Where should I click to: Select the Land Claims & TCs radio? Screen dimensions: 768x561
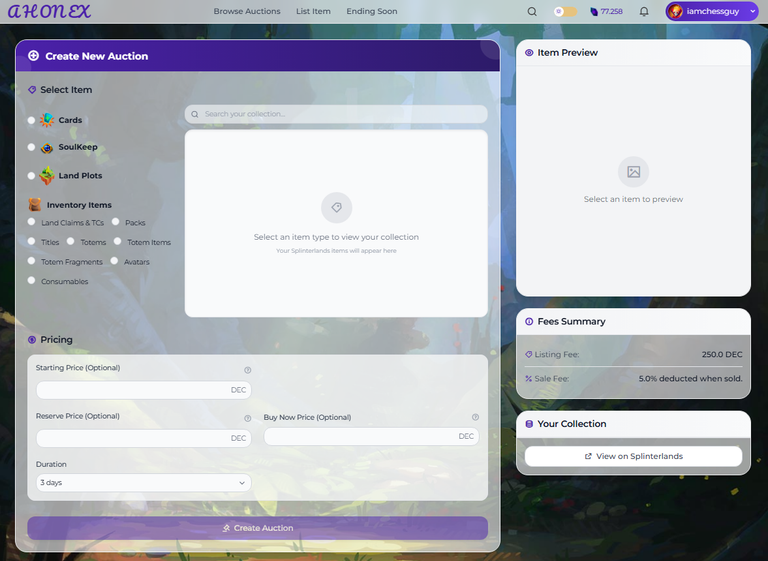[31, 222]
